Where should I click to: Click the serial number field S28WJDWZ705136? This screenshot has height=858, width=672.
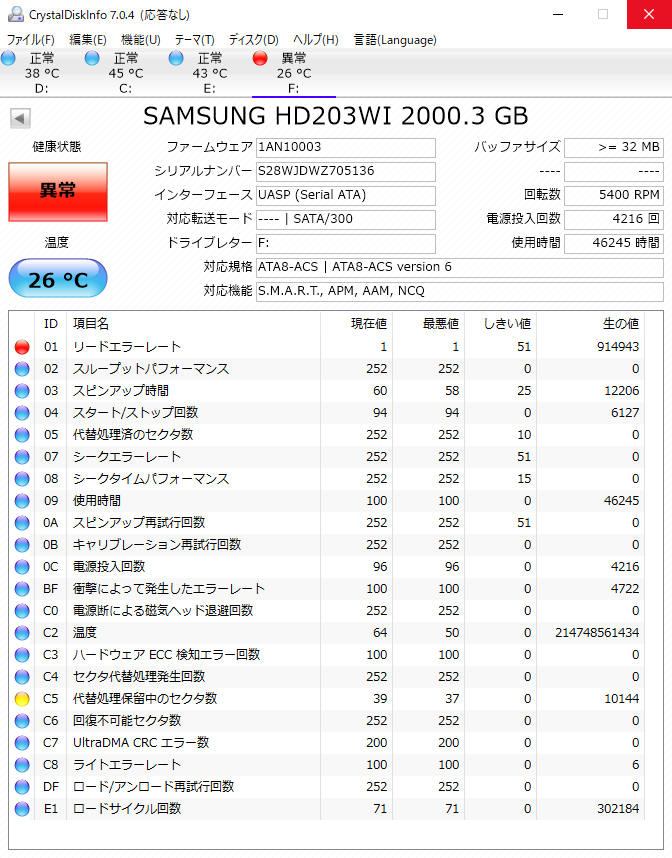coord(346,171)
